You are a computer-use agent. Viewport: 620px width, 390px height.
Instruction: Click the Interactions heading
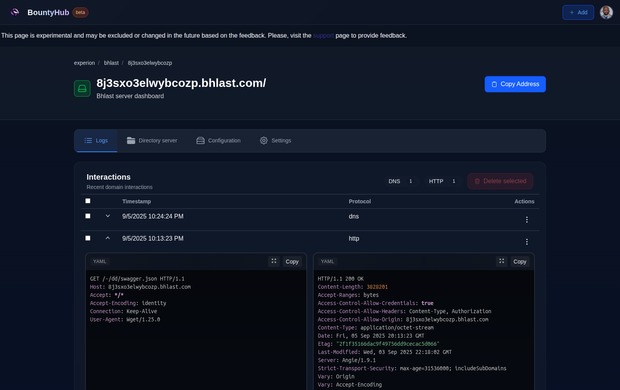click(x=108, y=177)
